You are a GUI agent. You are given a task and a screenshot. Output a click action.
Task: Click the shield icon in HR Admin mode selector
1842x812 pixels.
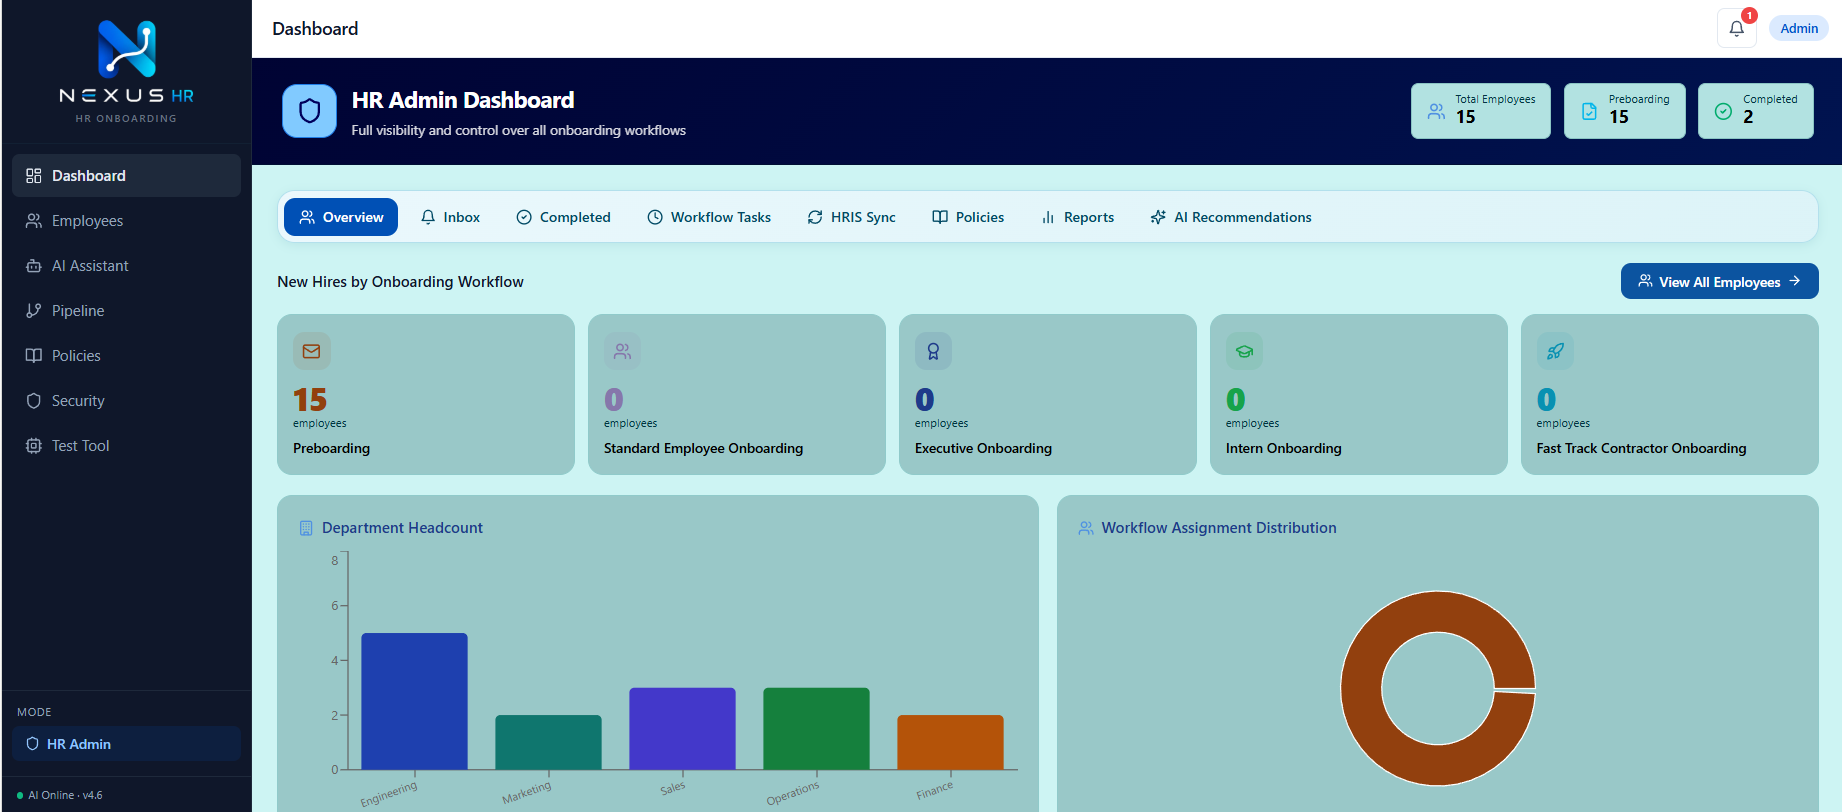(32, 744)
